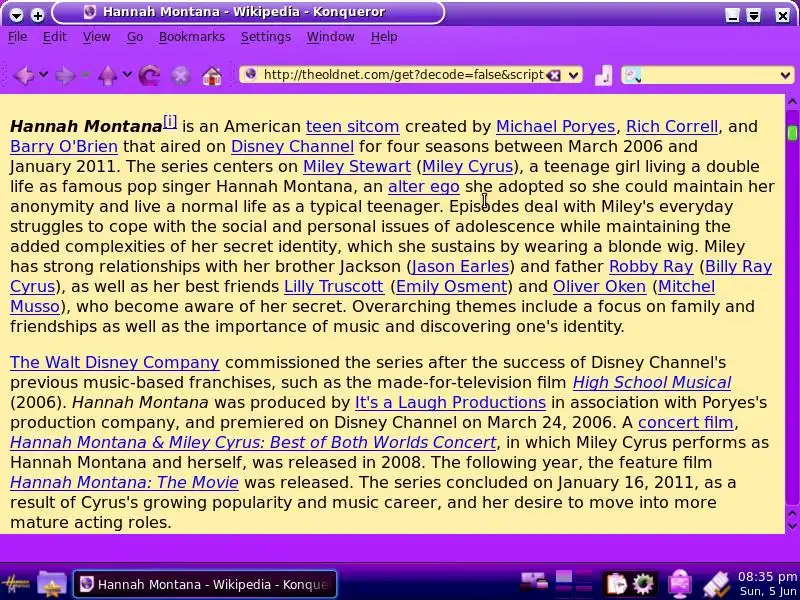Click the plus button in the title bar
This screenshot has height=600, width=800.
37,15
